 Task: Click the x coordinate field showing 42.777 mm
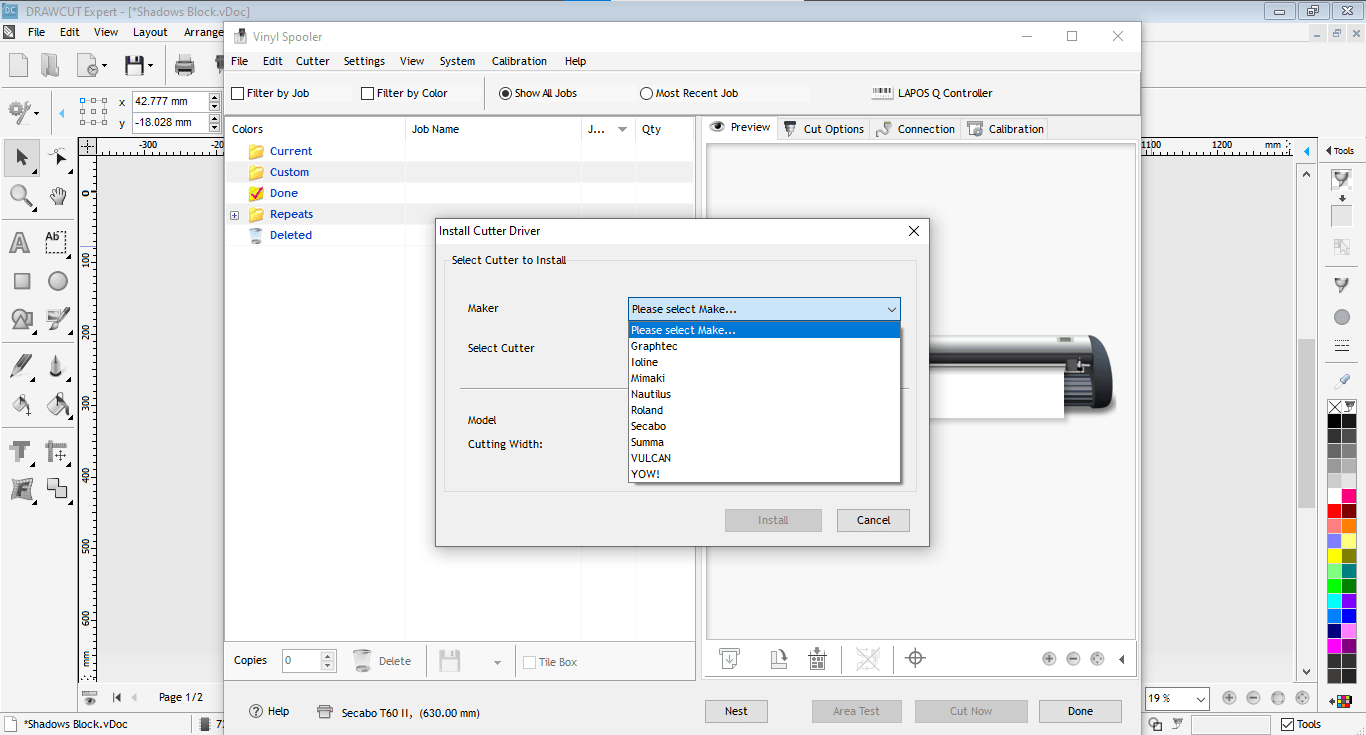tap(170, 102)
